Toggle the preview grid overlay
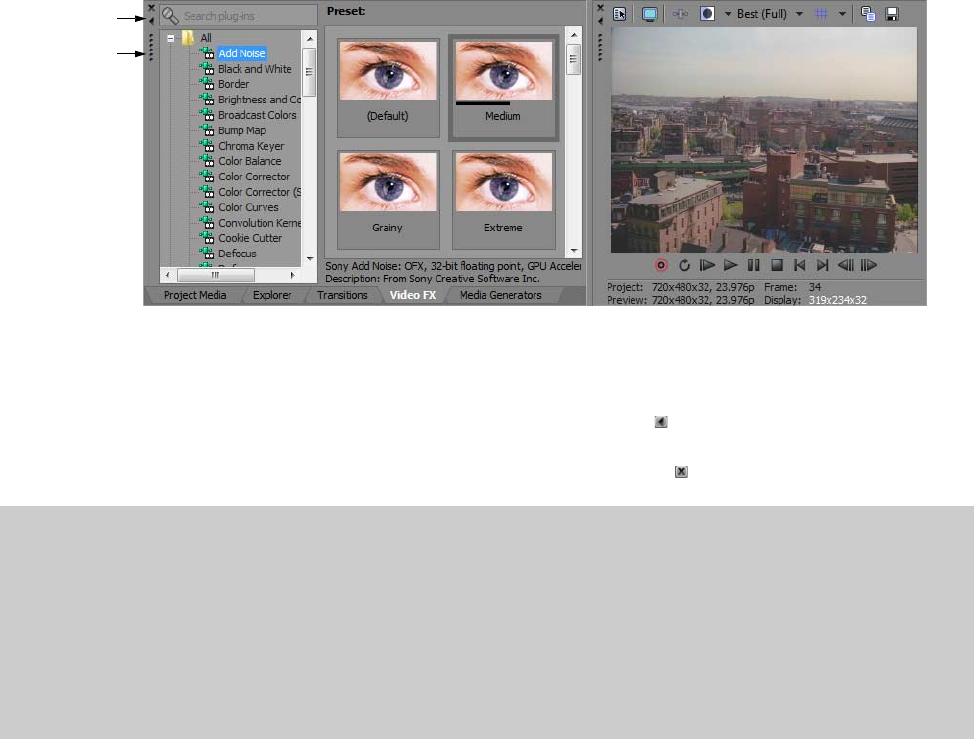 [x=821, y=15]
